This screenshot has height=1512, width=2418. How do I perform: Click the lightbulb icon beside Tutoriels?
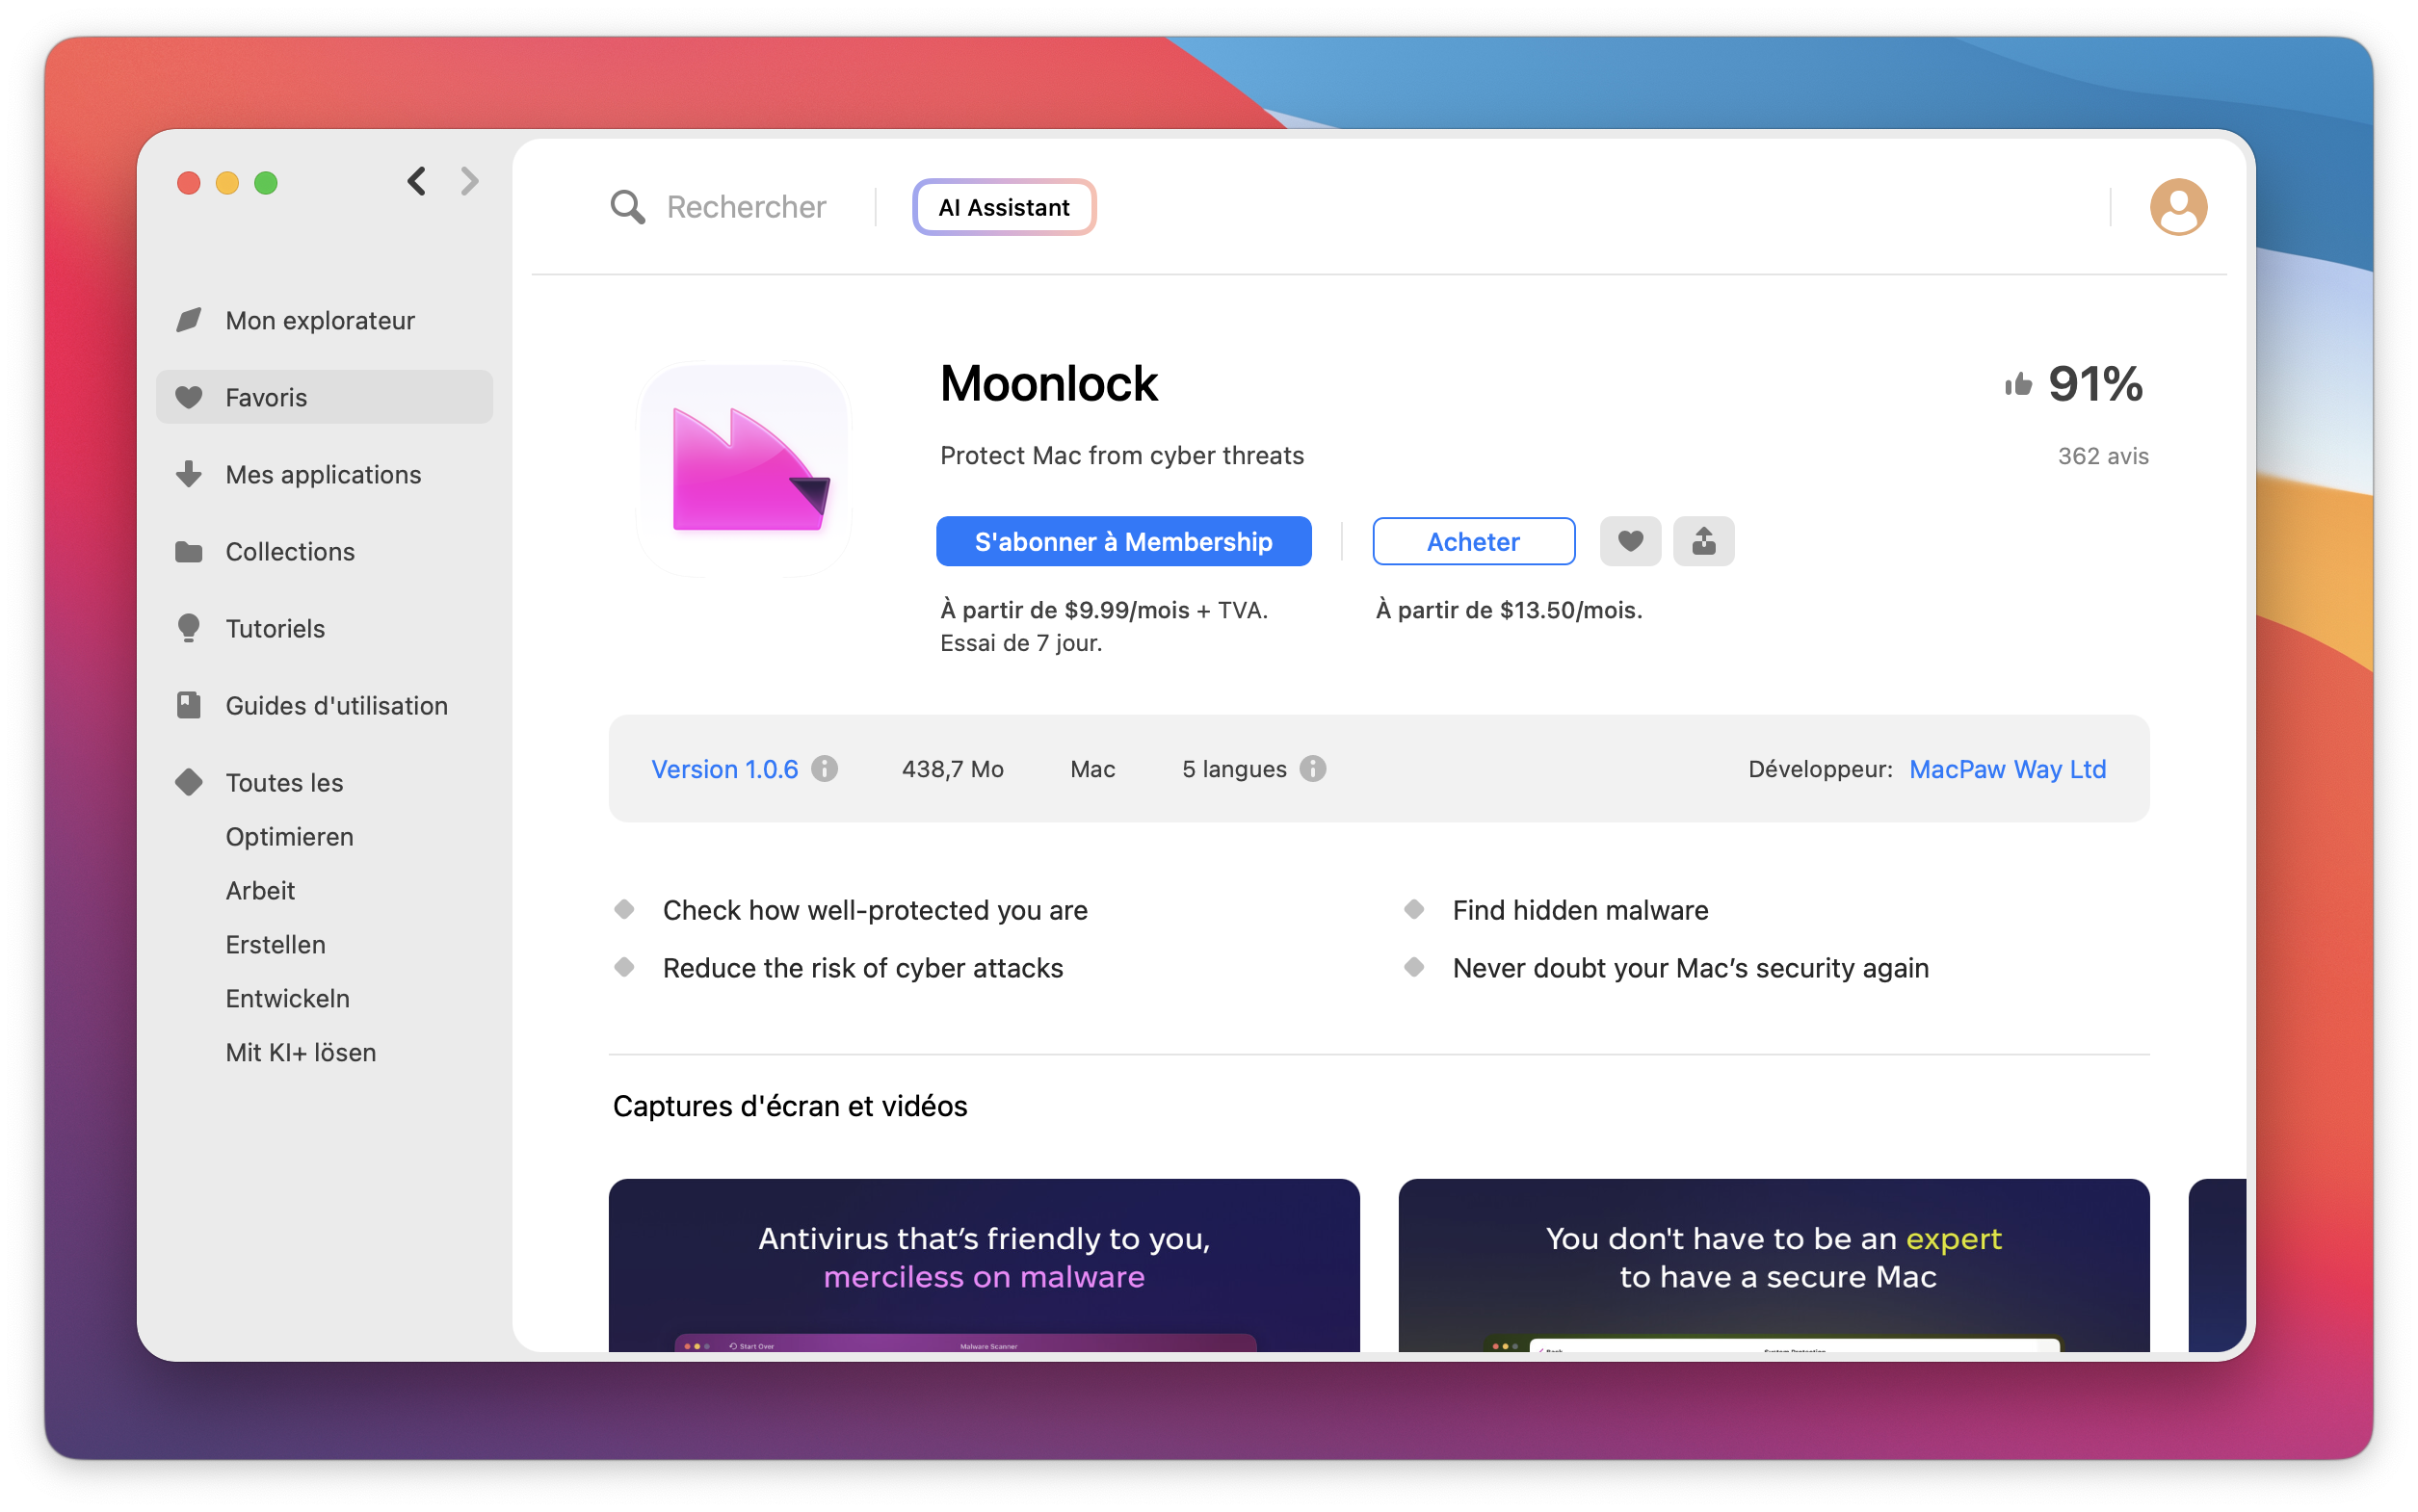pos(189,628)
